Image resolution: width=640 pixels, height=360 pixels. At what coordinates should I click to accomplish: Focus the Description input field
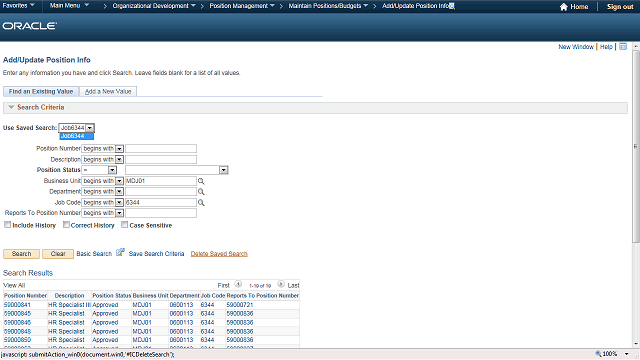tap(161, 160)
